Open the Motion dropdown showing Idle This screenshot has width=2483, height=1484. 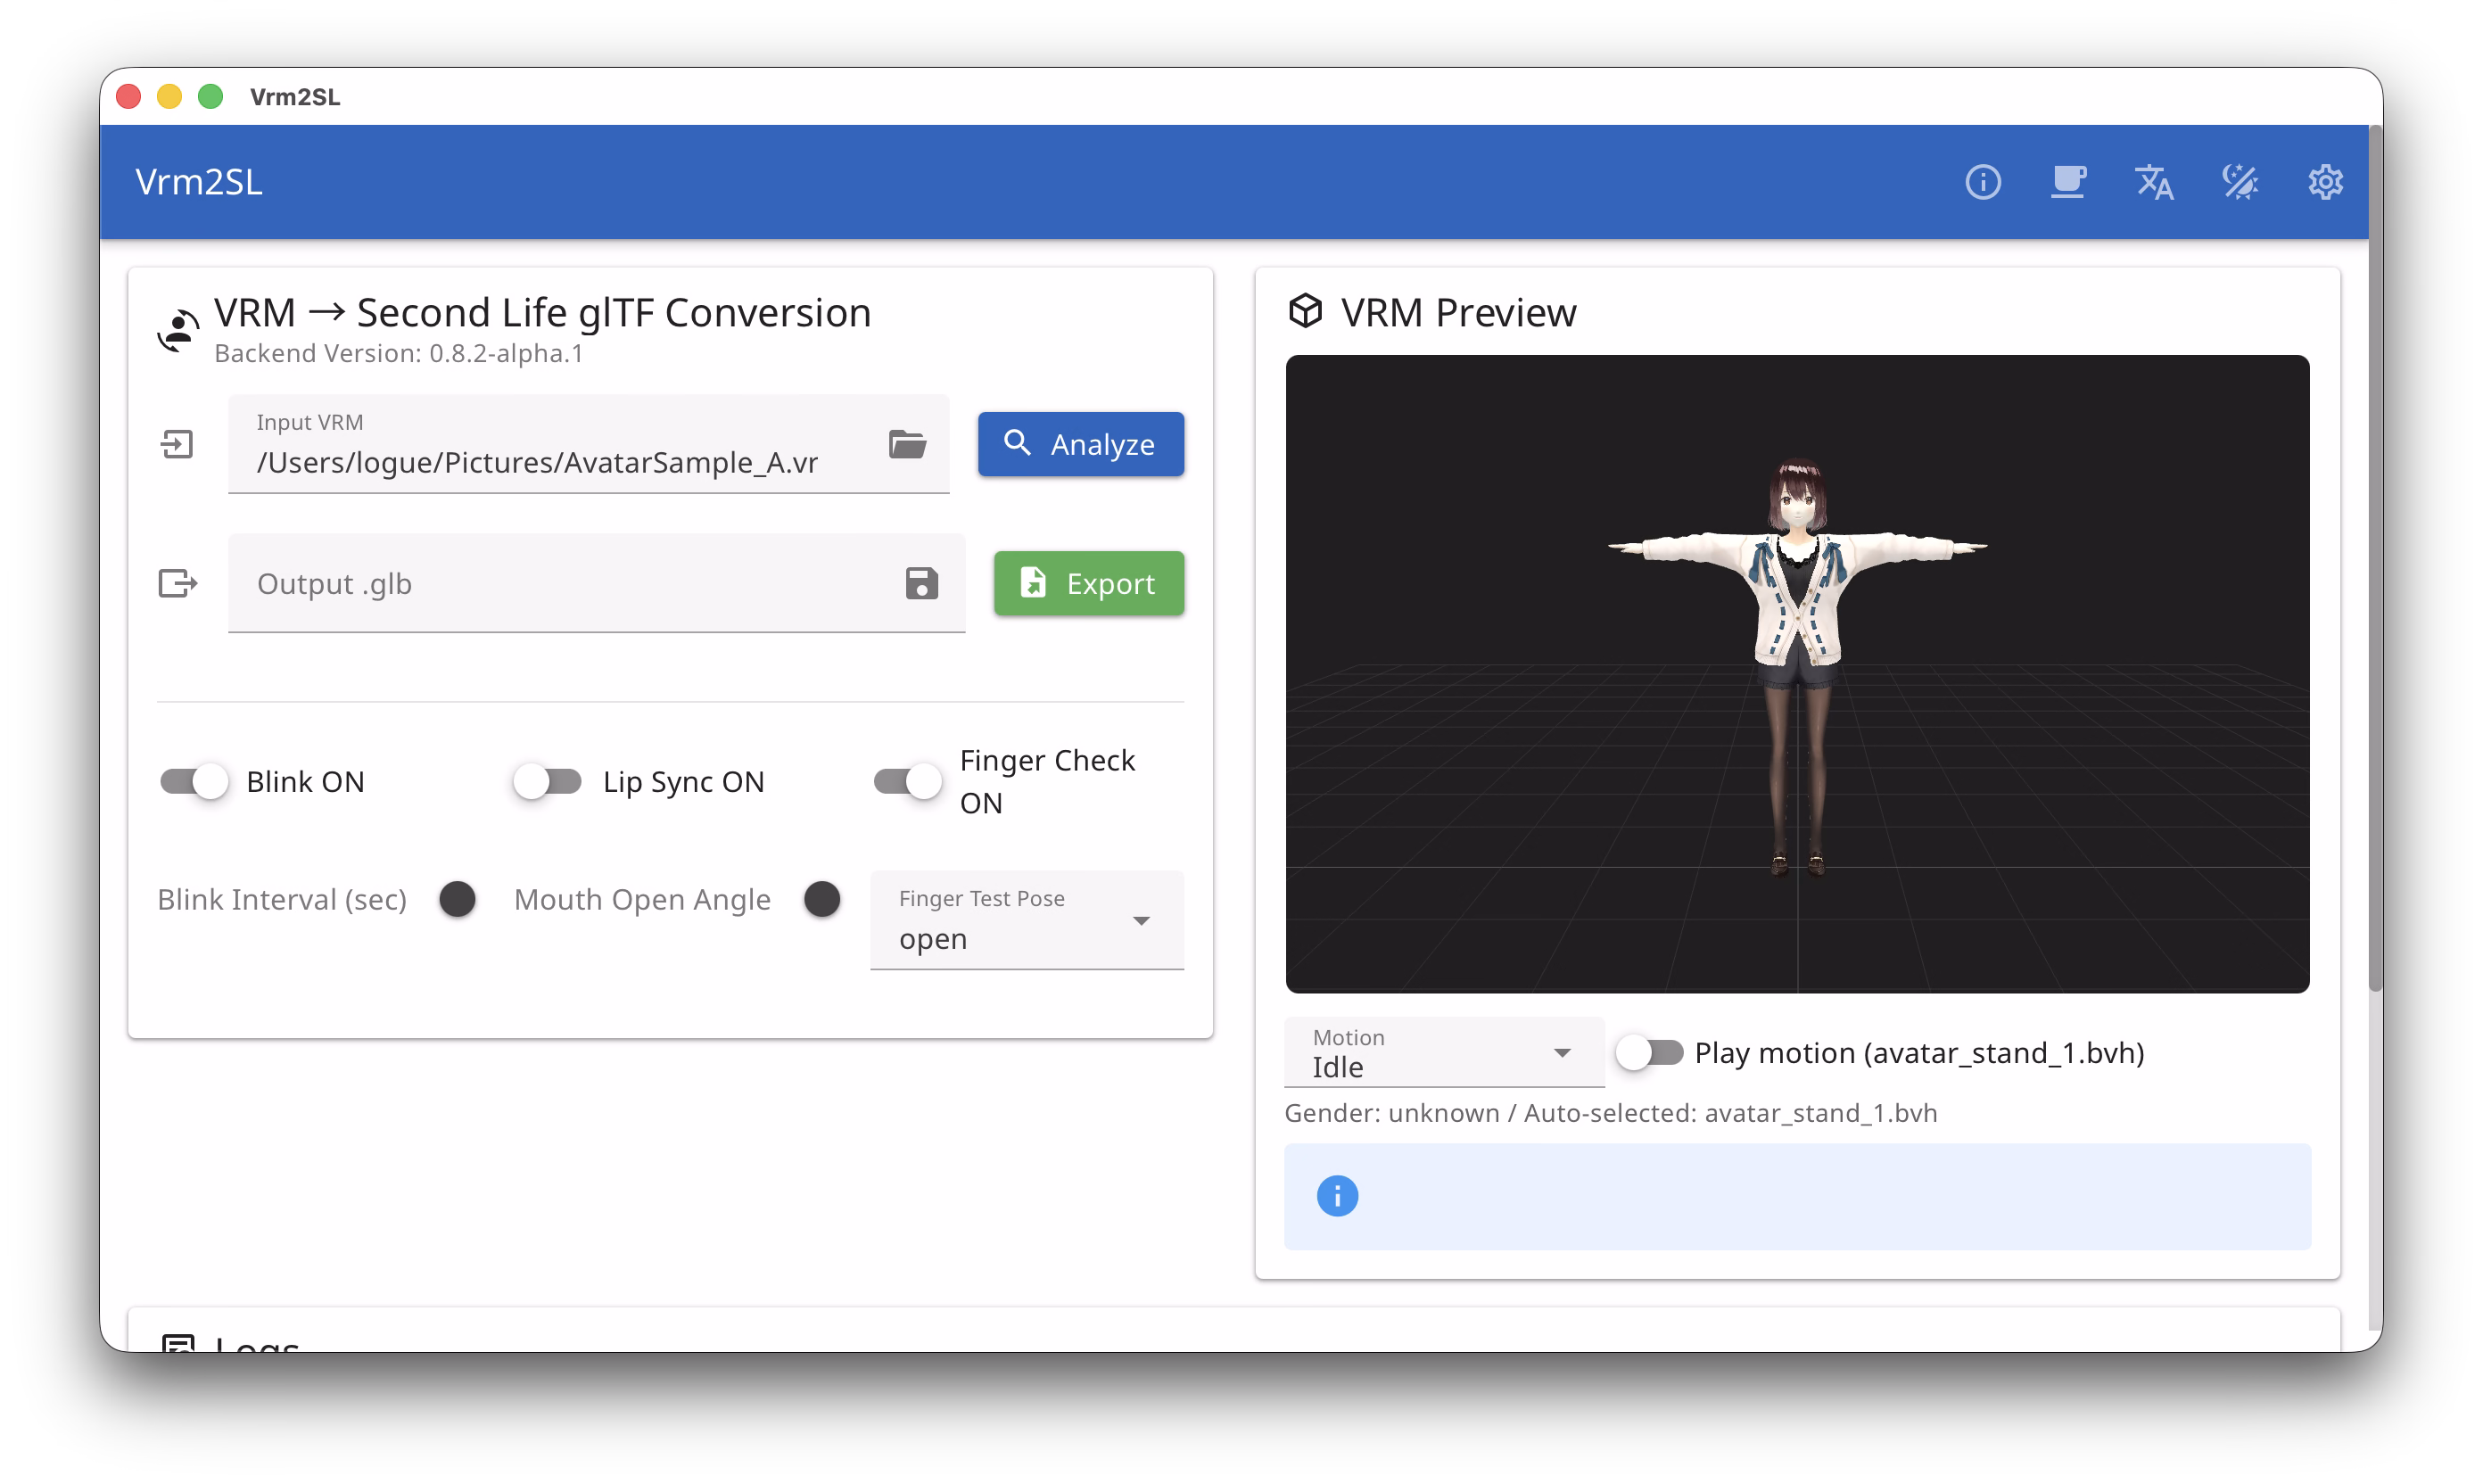point(1444,1052)
